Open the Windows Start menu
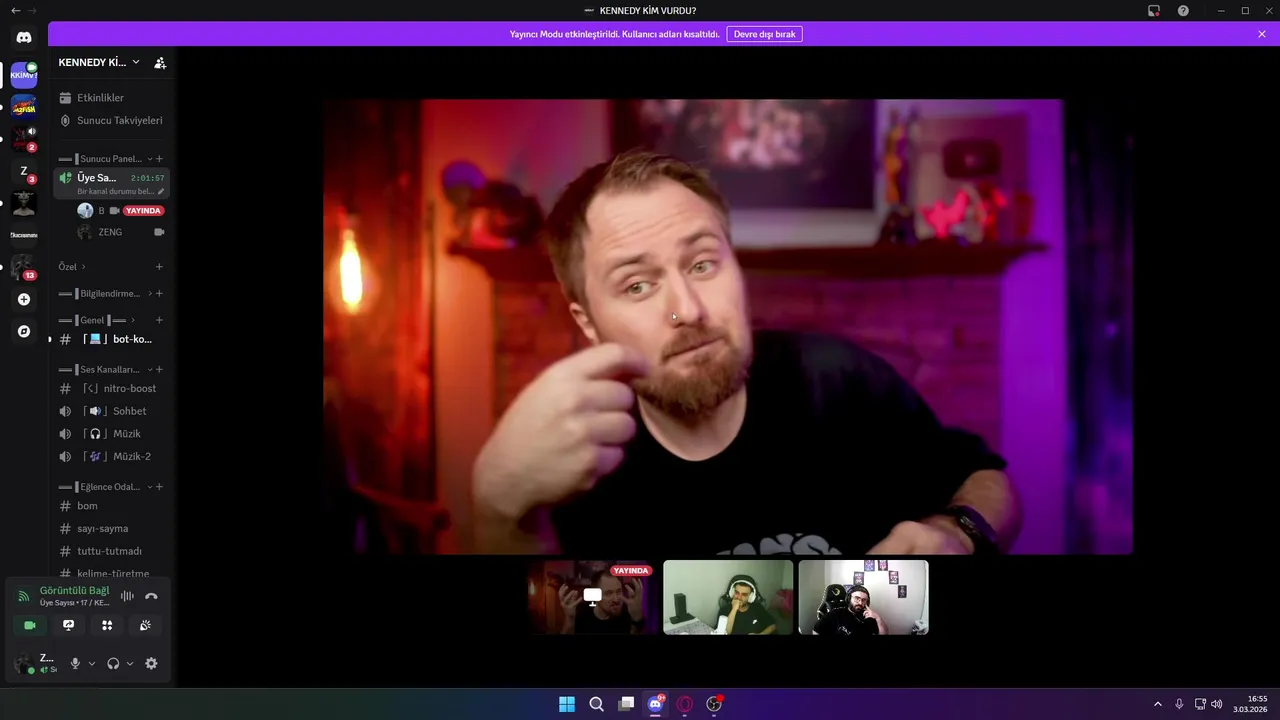The width and height of the screenshot is (1280, 720). pyautogui.click(x=567, y=704)
